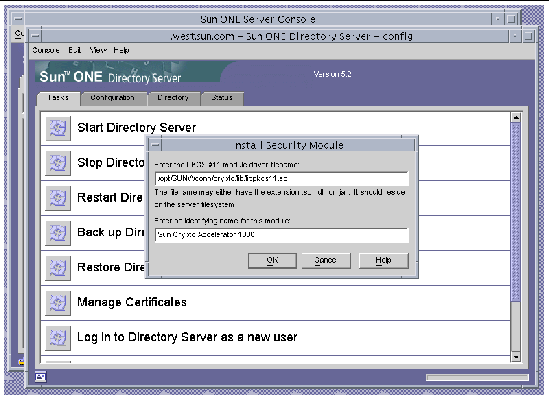The image size is (549, 400).
Task: Open the View menu
Action: tap(98, 50)
